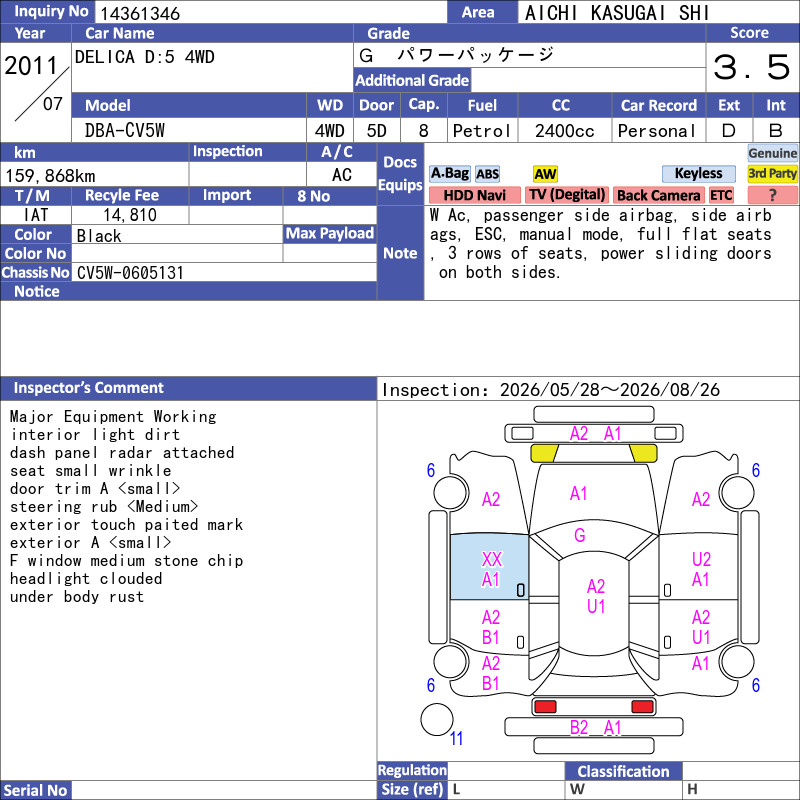Click the year 2011
This screenshot has height=800, width=800.
(x=31, y=66)
